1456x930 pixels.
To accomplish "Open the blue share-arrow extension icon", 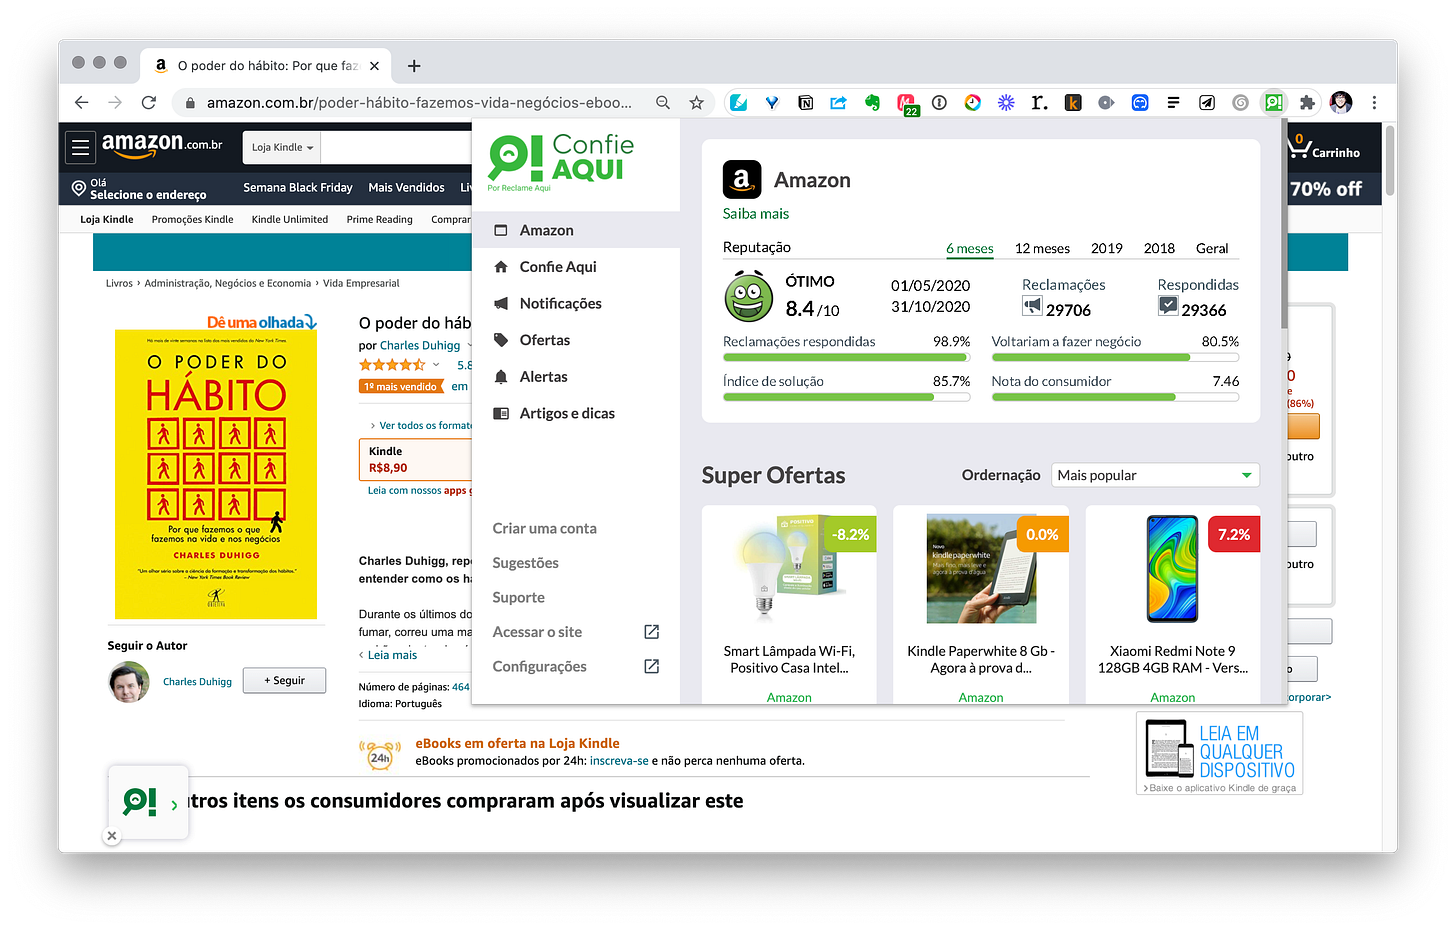I will coord(838,102).
